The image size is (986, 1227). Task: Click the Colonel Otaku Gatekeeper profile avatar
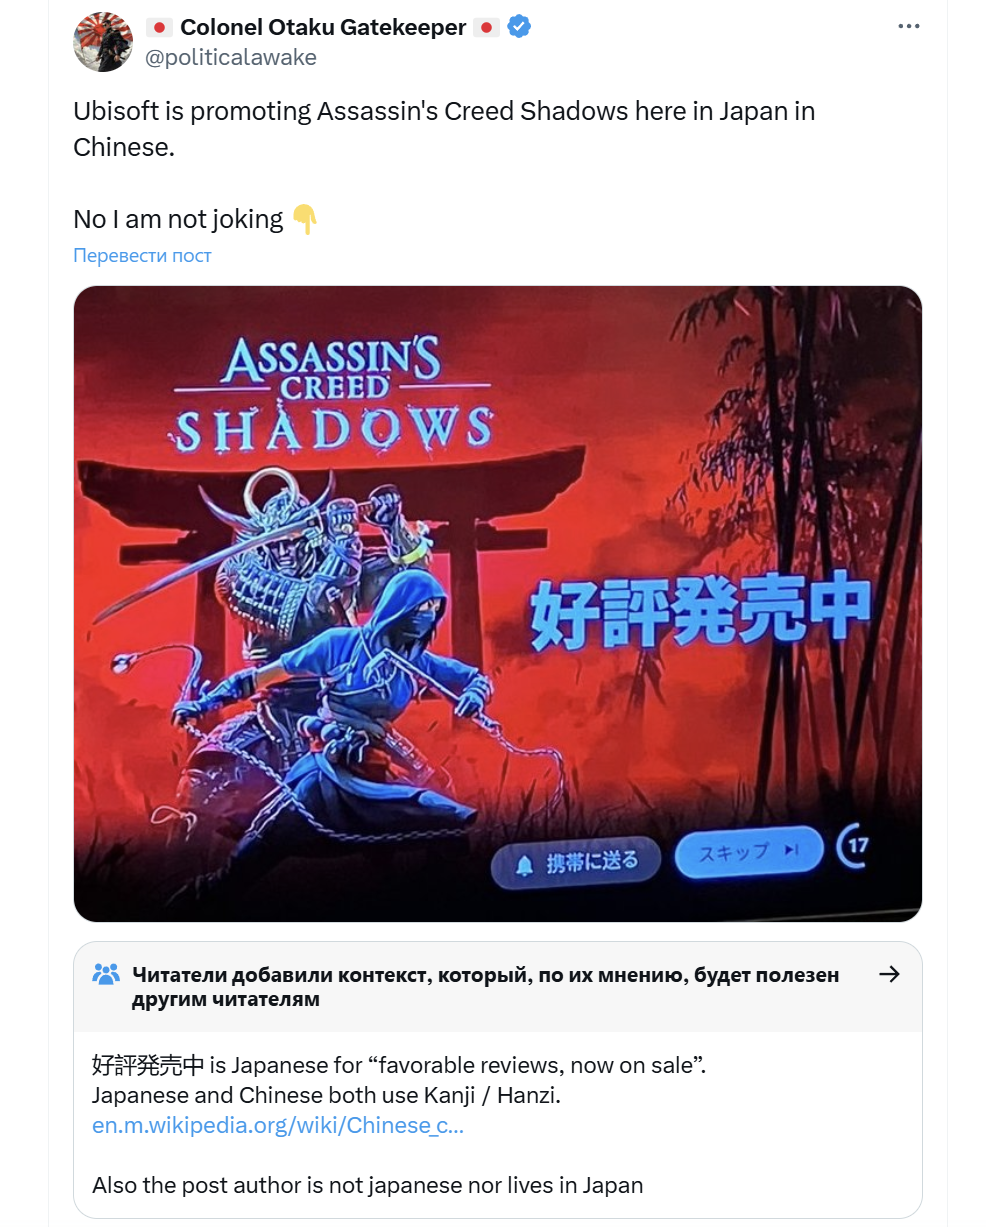click(103, 42)
